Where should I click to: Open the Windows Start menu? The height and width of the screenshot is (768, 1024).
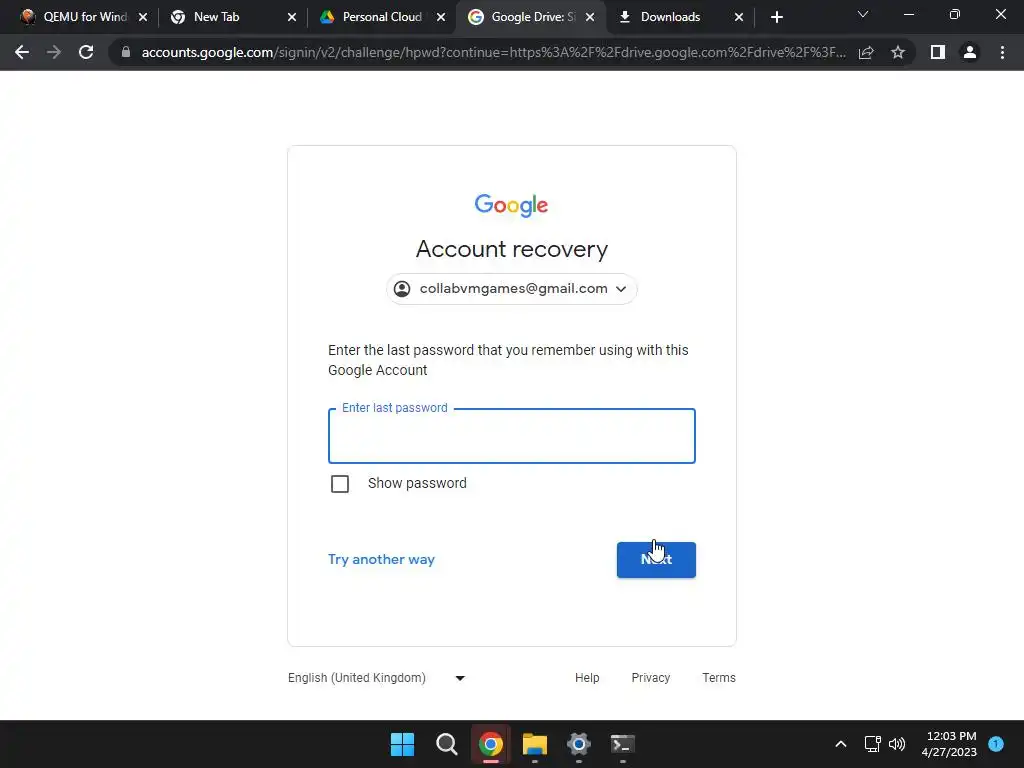(402, 744)
